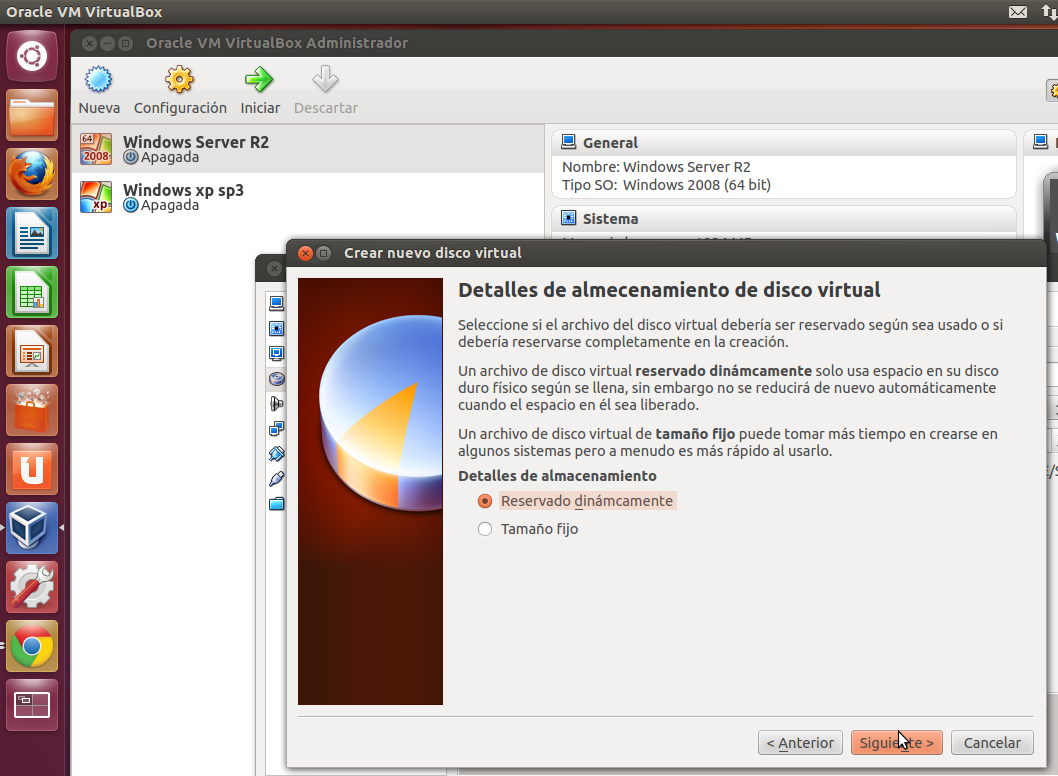Click the Descartar toolbar arrow

click(x=325, y=80)
